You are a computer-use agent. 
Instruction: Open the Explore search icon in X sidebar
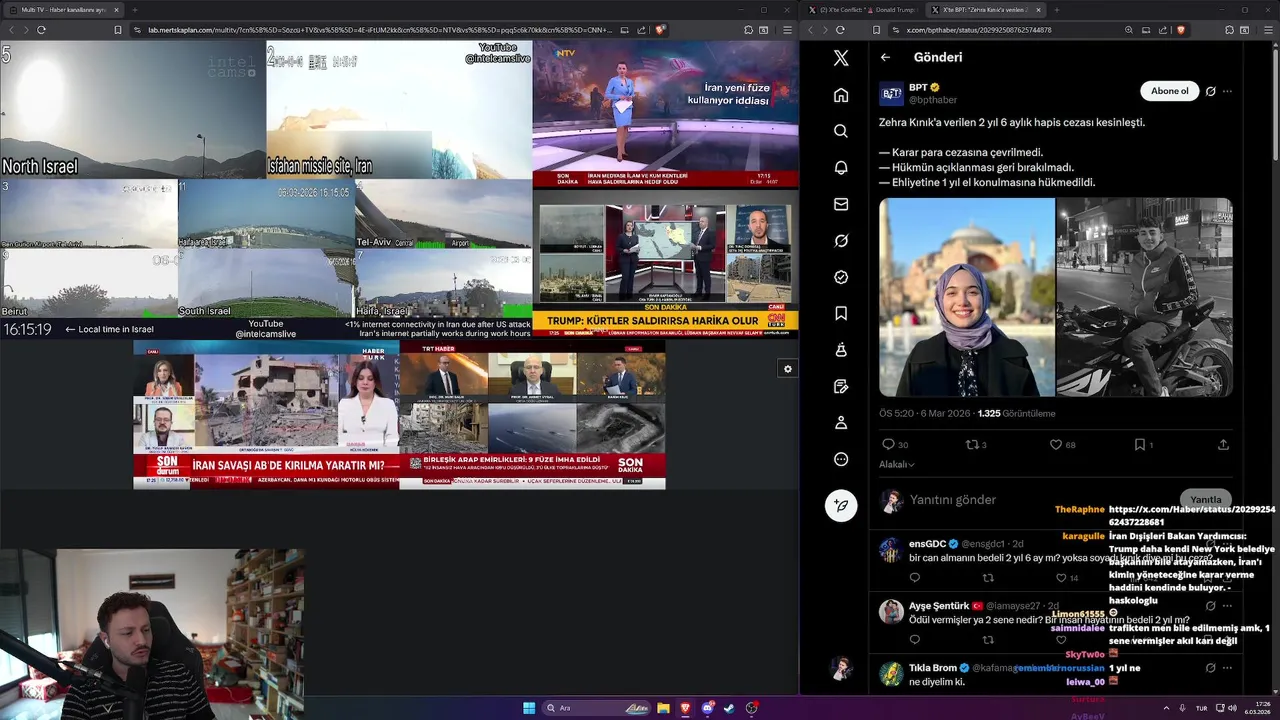[841, 131]
